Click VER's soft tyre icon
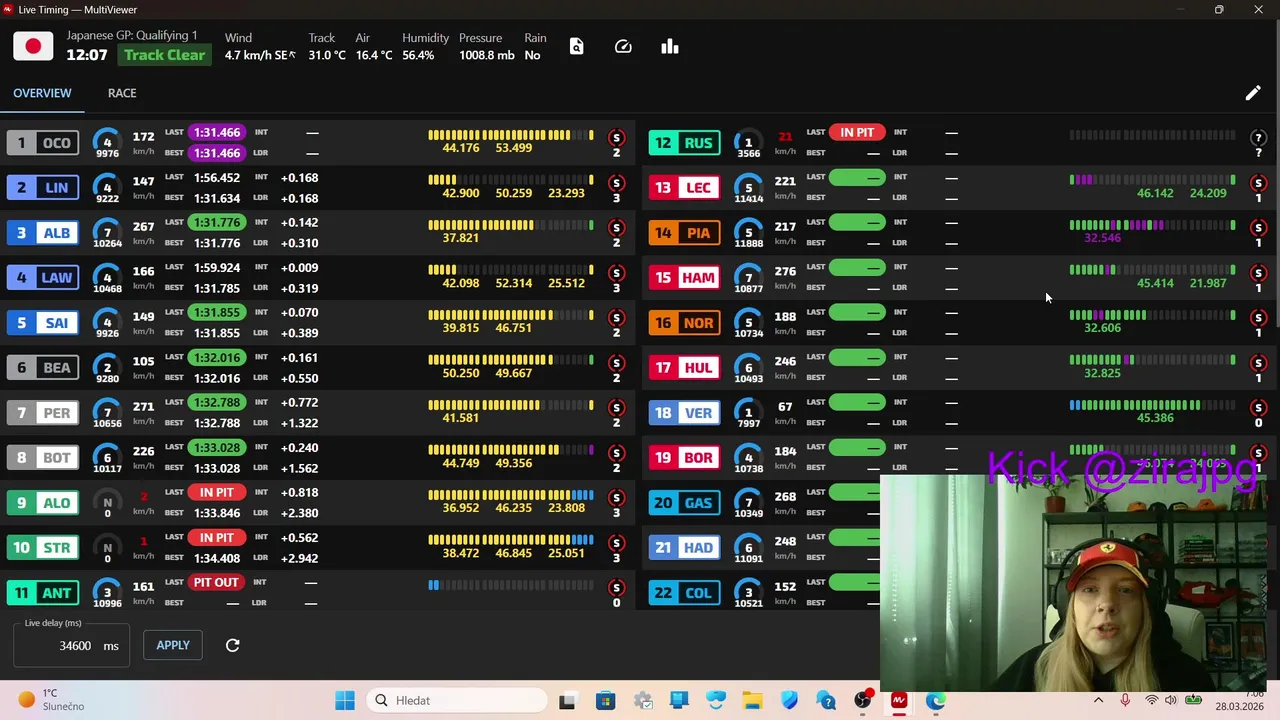The width and height of the screenshot is (1280, 720). click(1258, 408)
